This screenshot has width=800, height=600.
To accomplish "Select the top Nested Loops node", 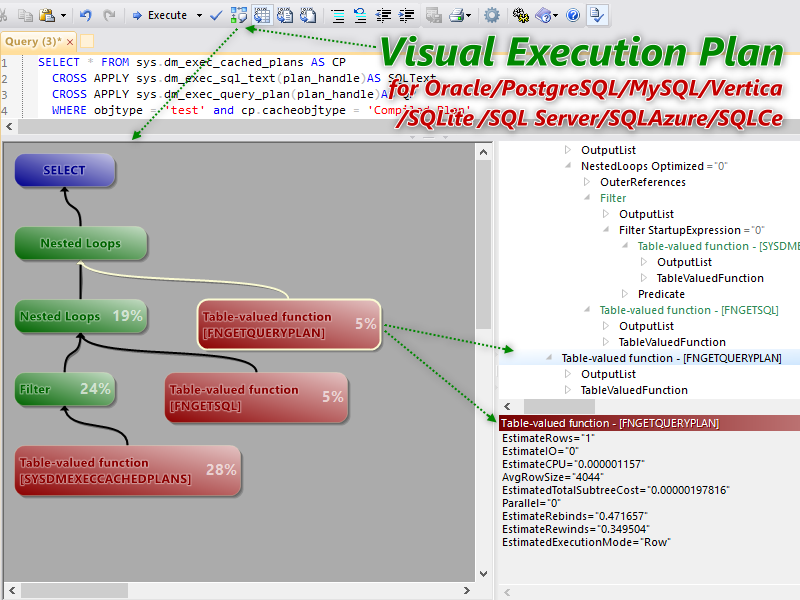I will point(81,243).
